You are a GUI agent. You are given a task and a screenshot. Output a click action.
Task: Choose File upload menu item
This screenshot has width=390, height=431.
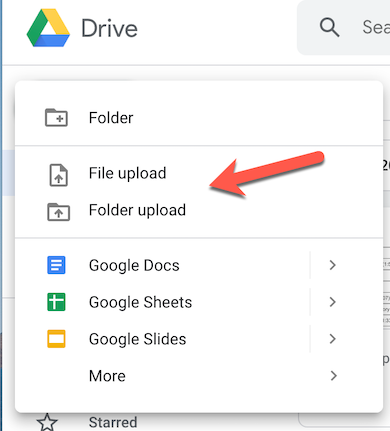[x=199, y=173]
